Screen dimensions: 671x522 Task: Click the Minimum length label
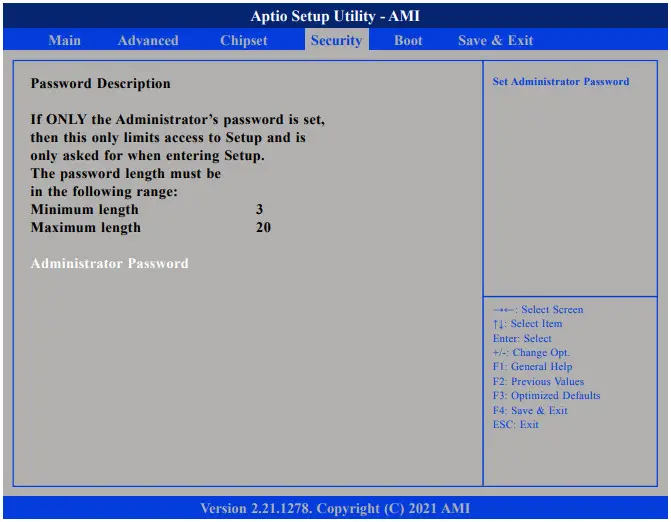(x=85, y=210)
